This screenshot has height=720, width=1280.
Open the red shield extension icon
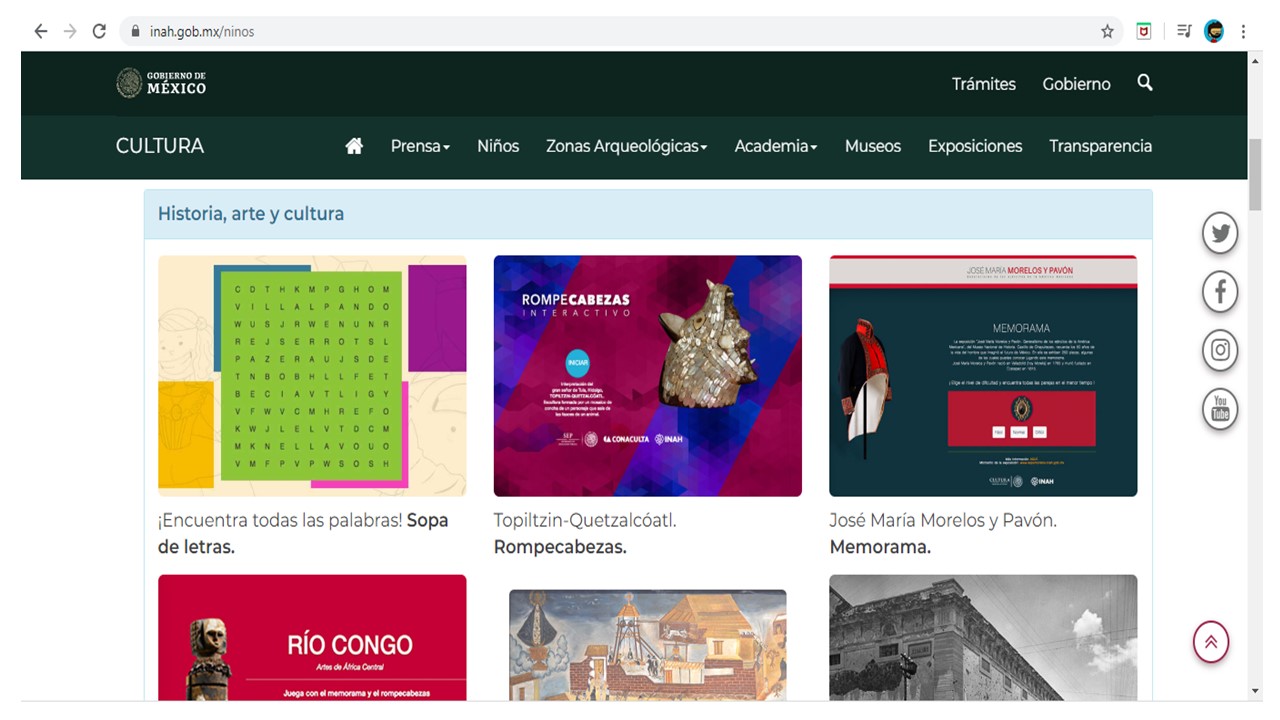pos(1144,31)
